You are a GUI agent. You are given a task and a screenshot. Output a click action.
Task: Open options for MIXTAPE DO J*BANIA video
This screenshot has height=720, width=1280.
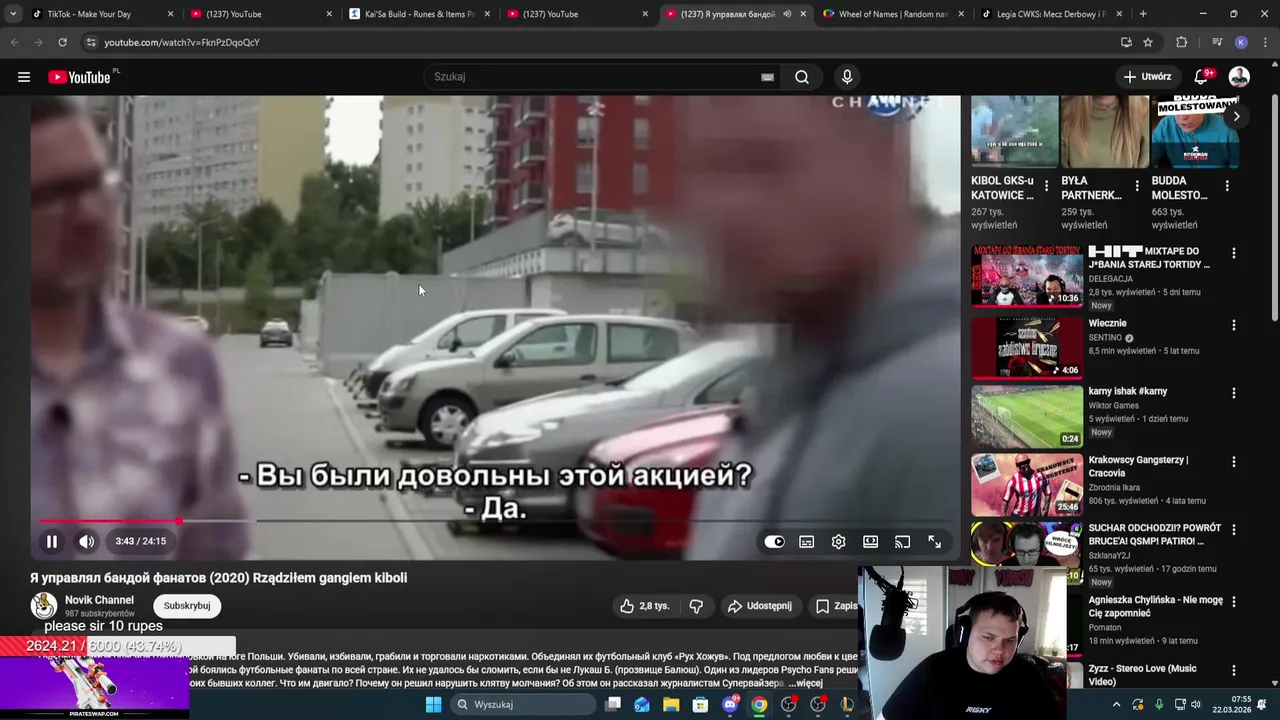pyautogui.click(x=1234, y=254)
